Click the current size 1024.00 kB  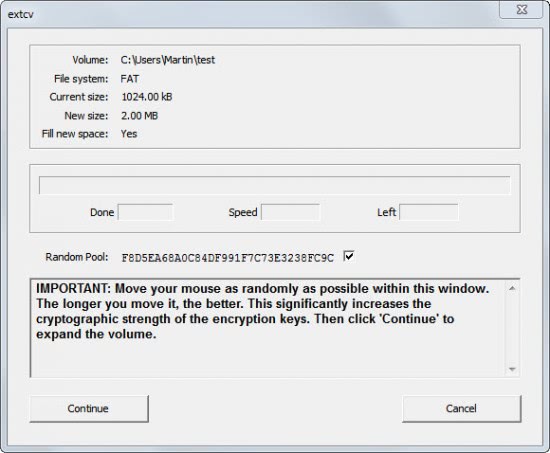coord(147,97)
